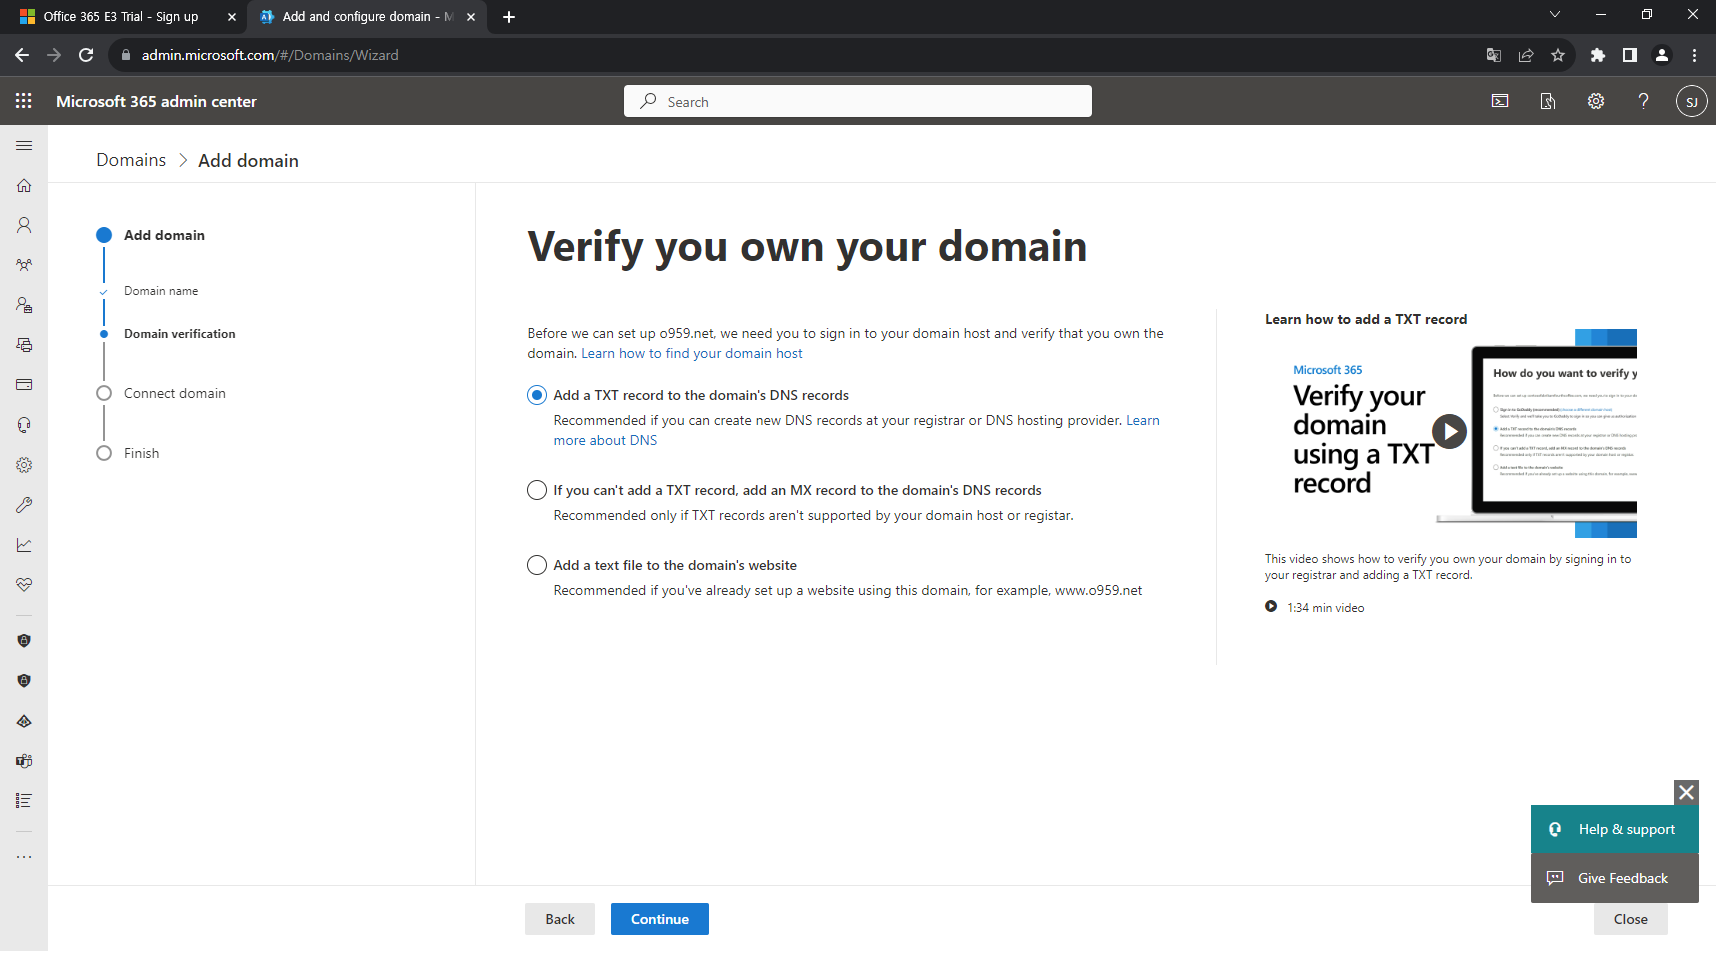The height and width of the screenshot is (953, 1716).
Task: Open Help & support
Action: pos(1615,829)
